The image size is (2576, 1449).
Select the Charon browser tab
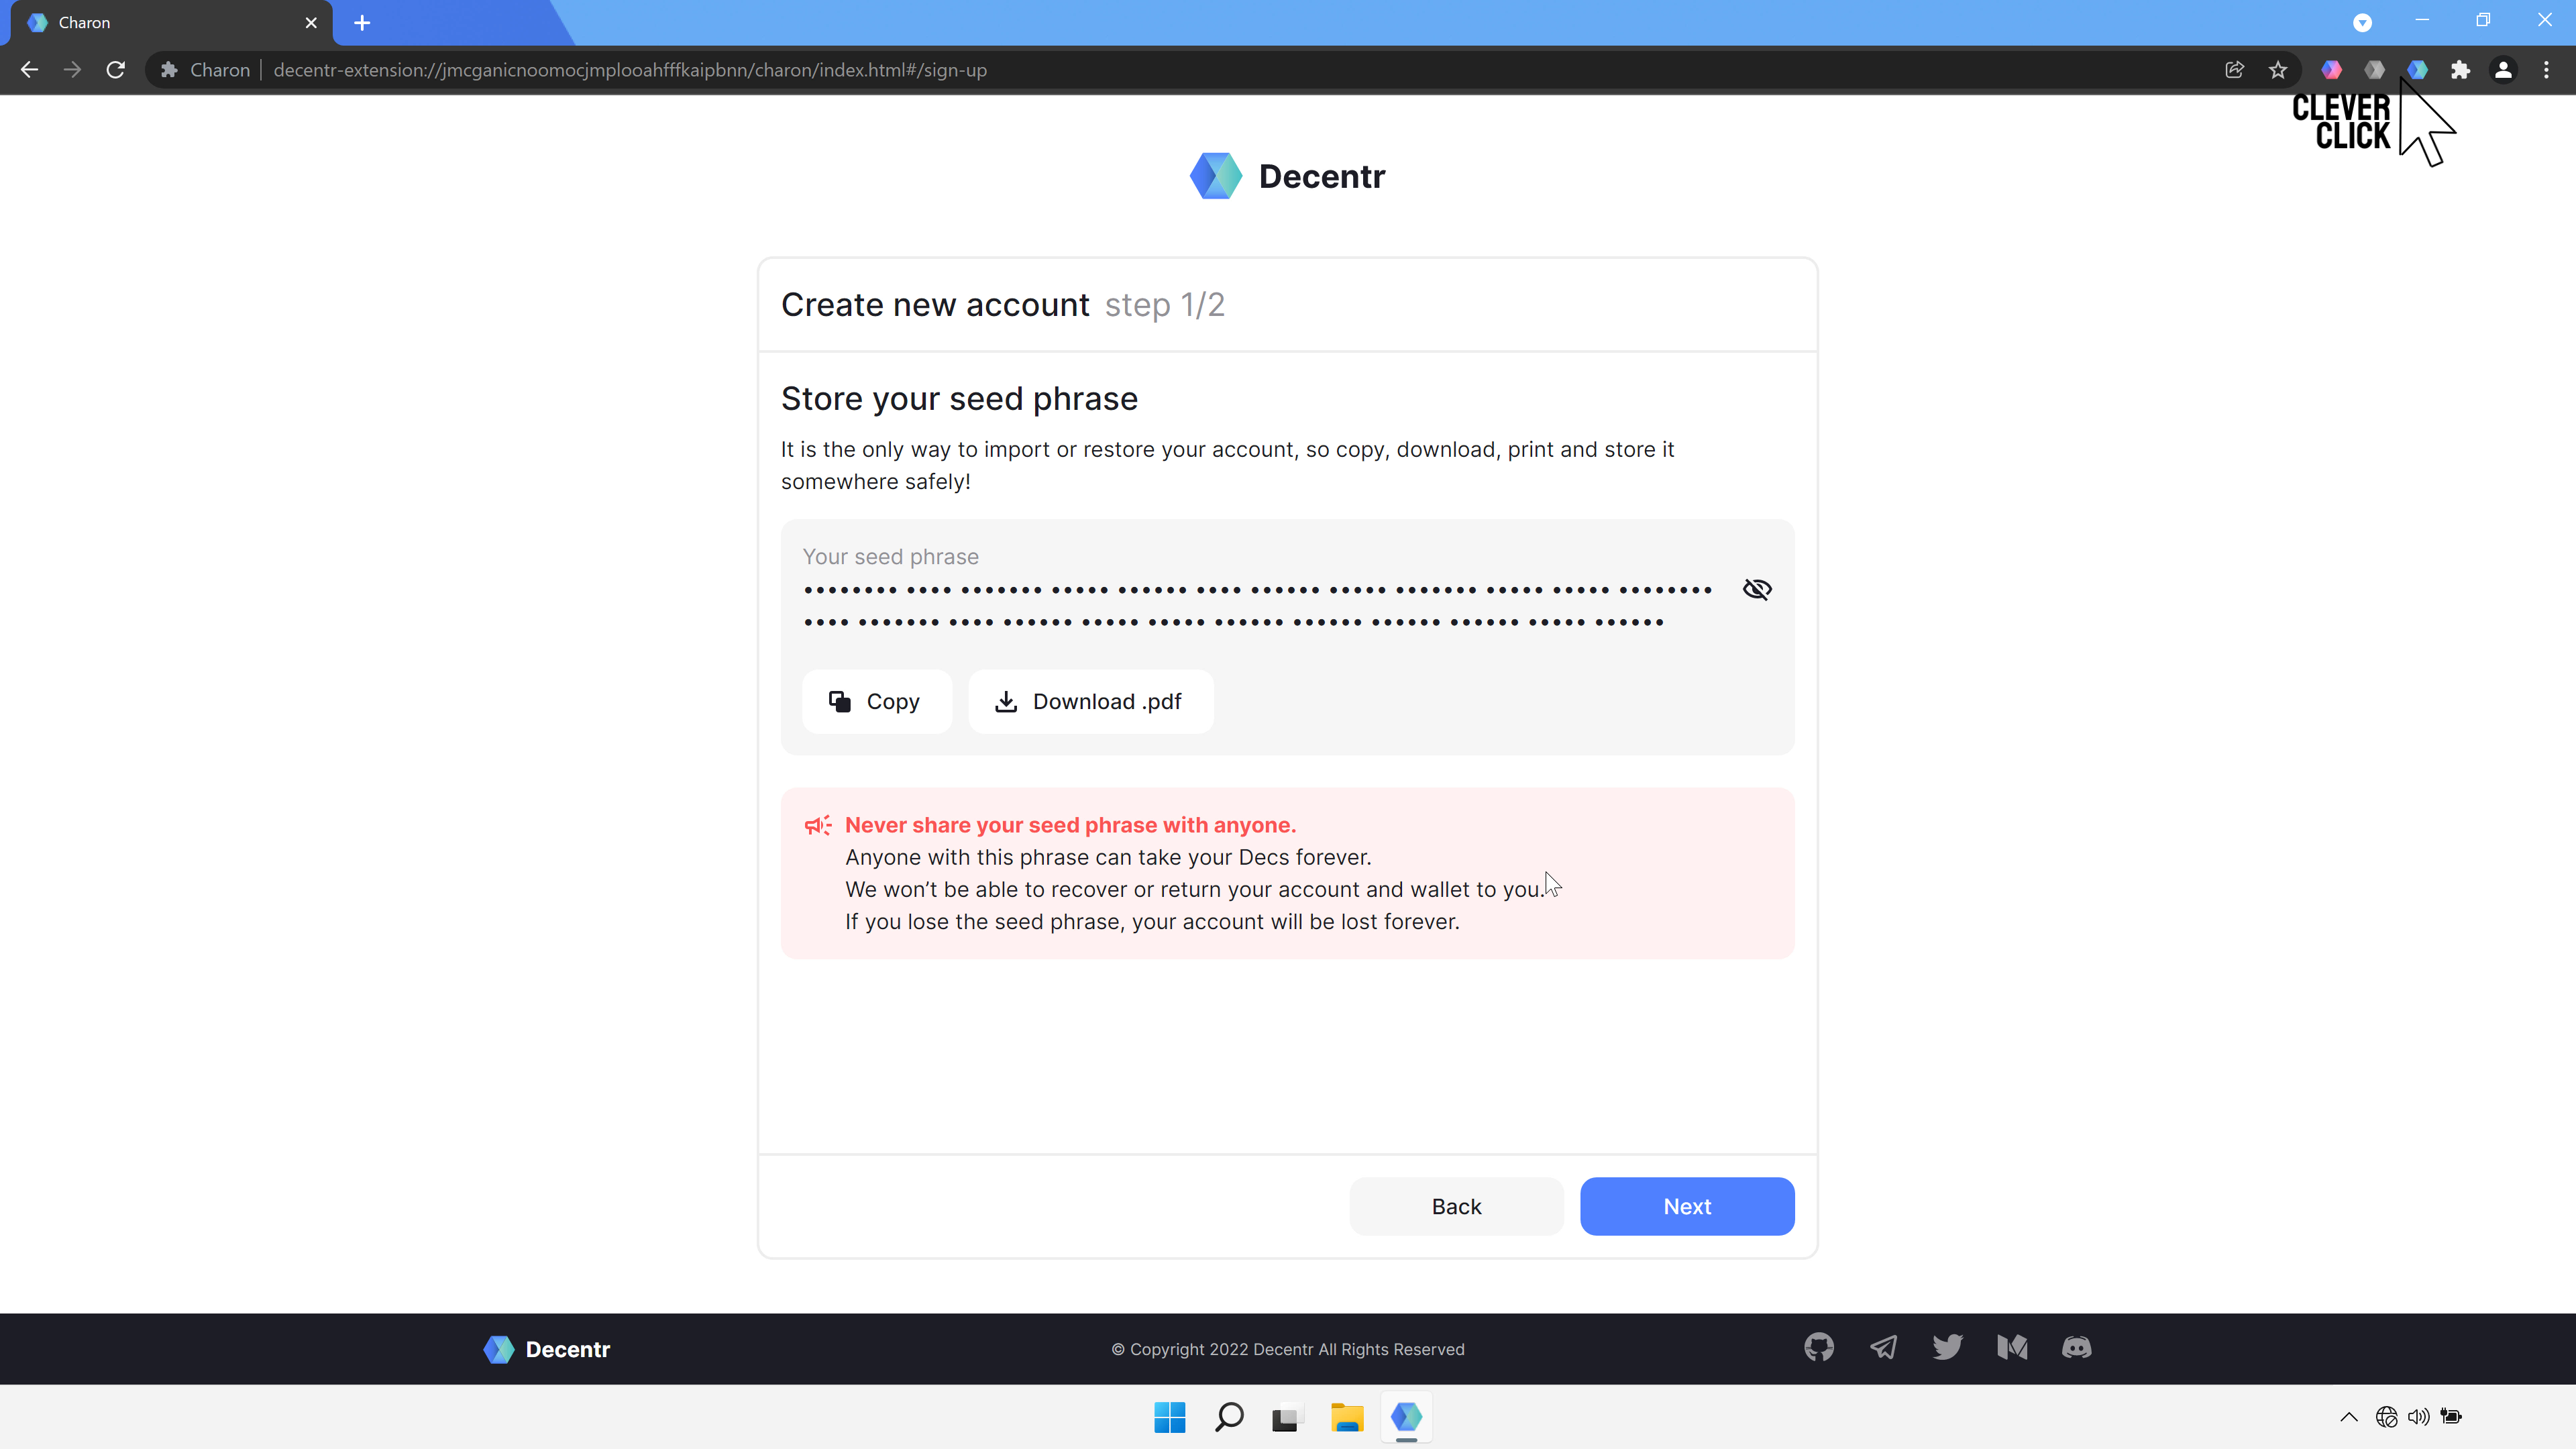150,22
